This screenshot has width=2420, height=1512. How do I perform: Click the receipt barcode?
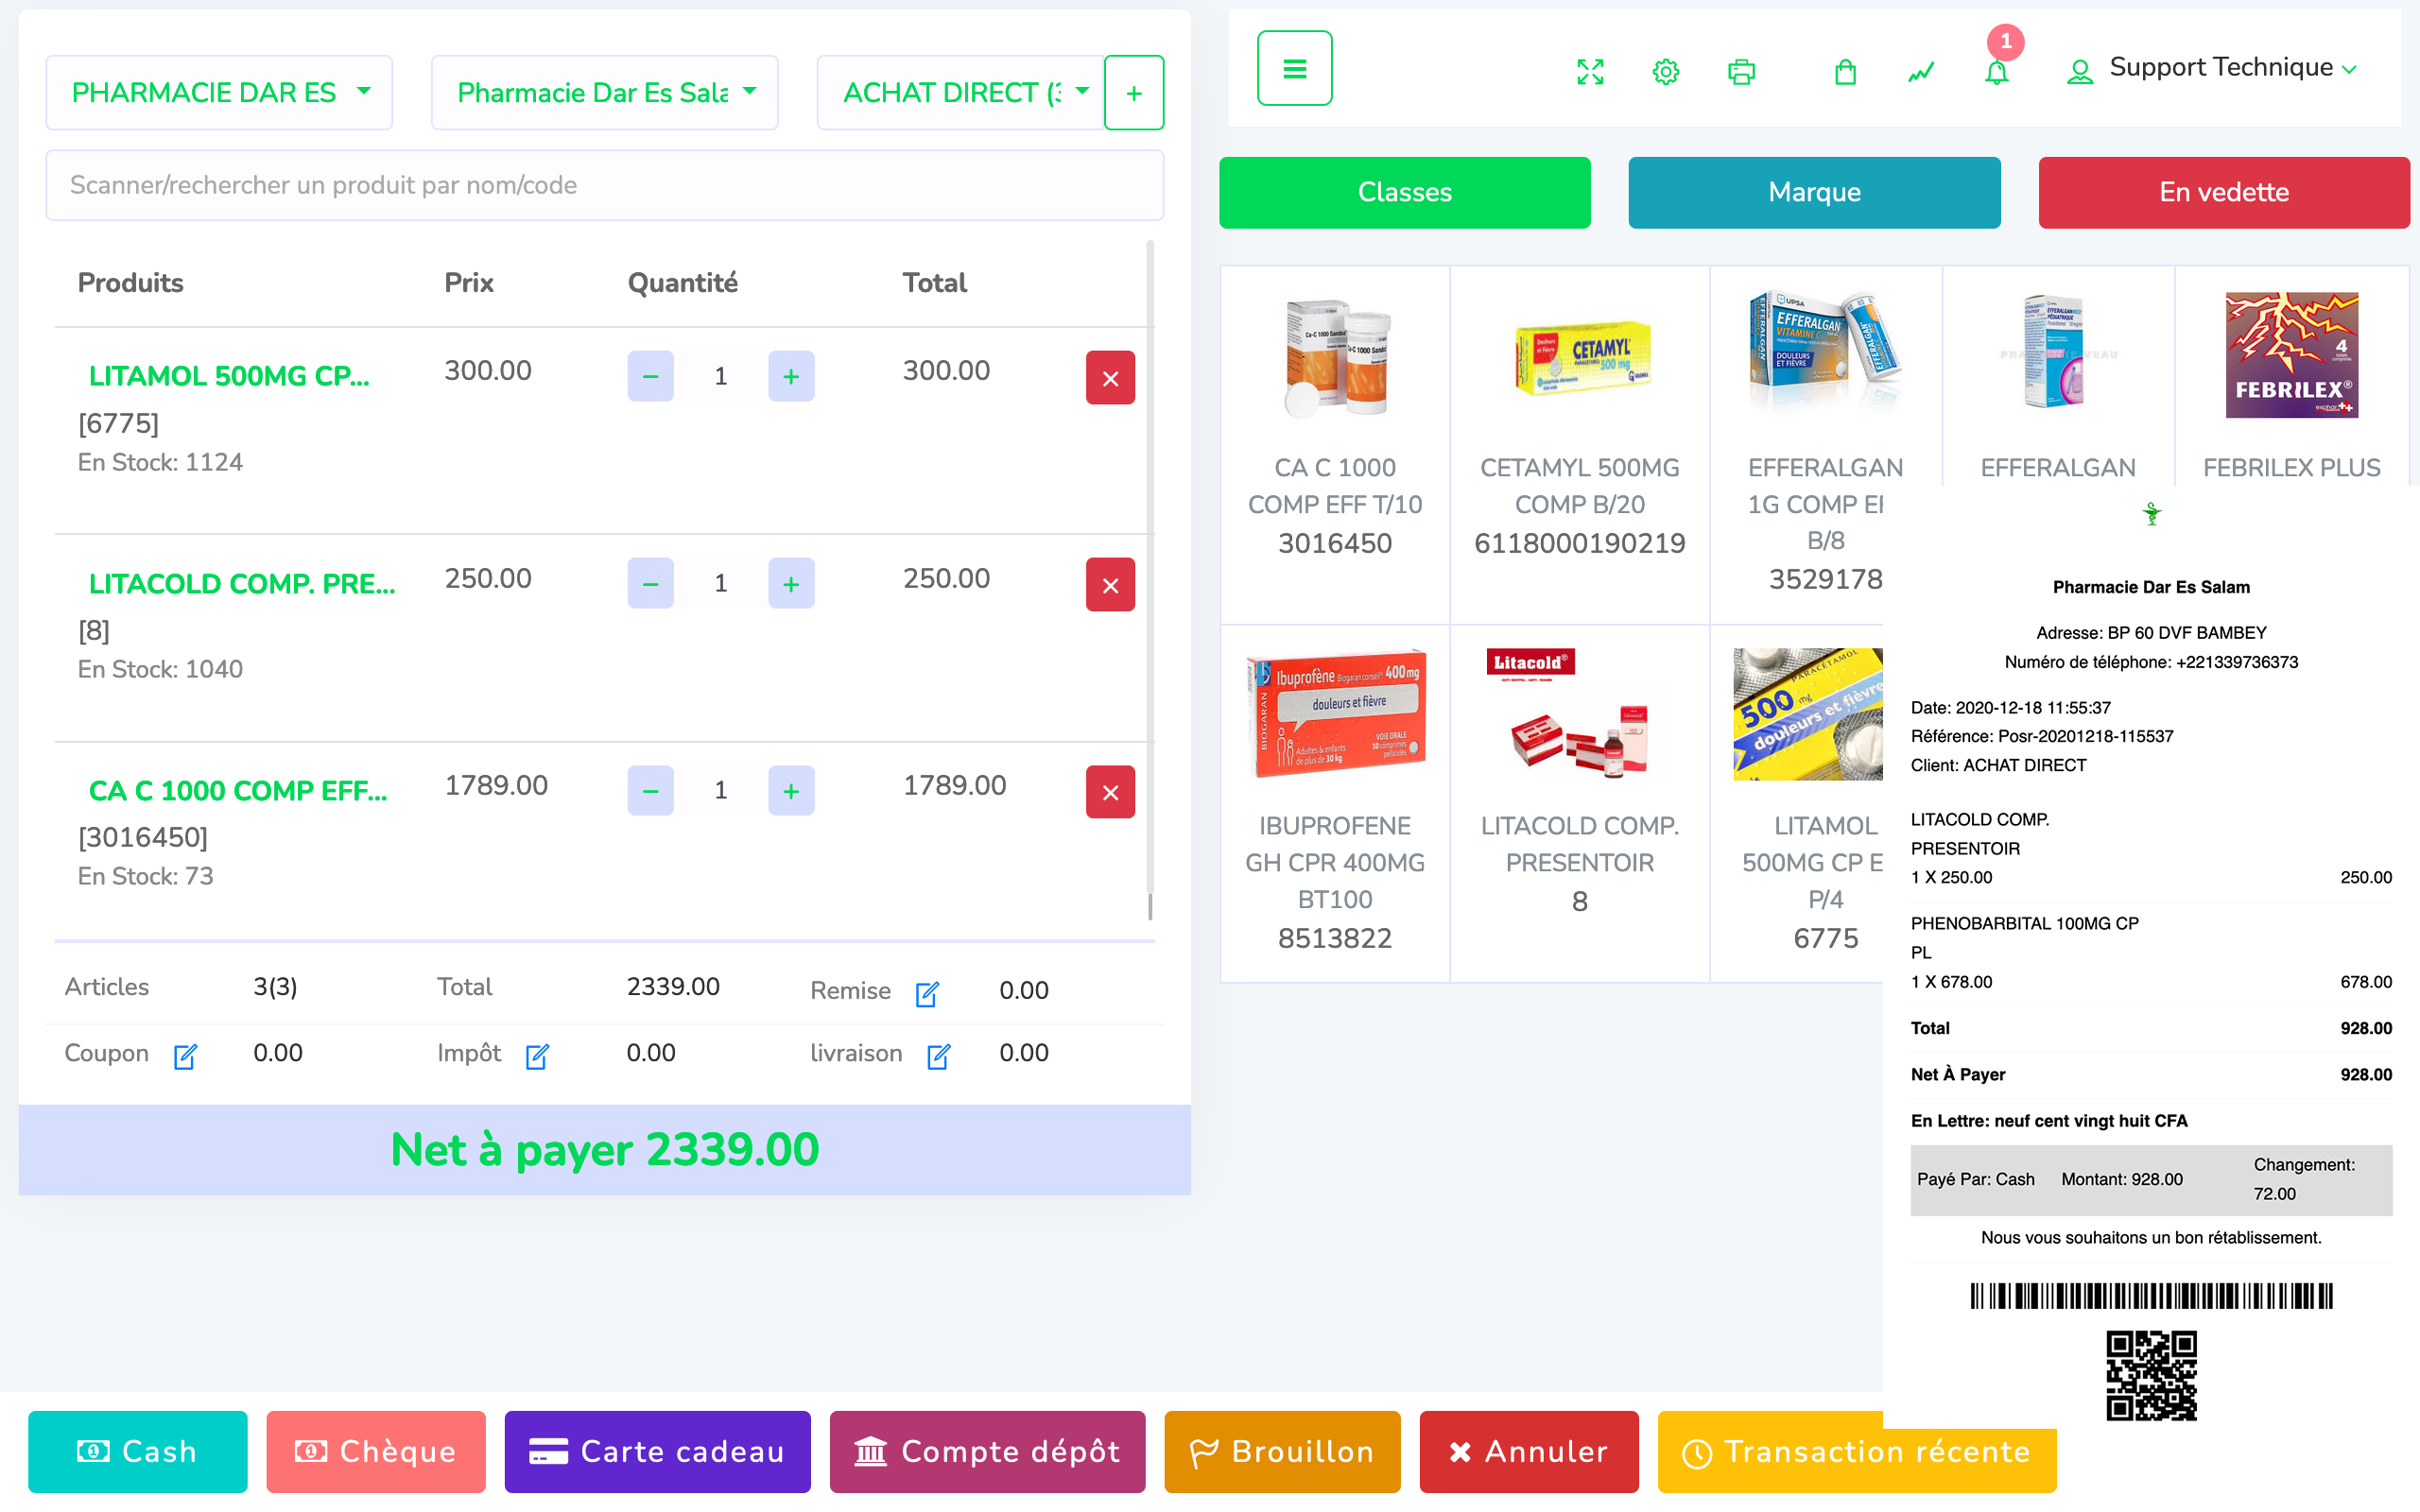coord(2152,1296)
